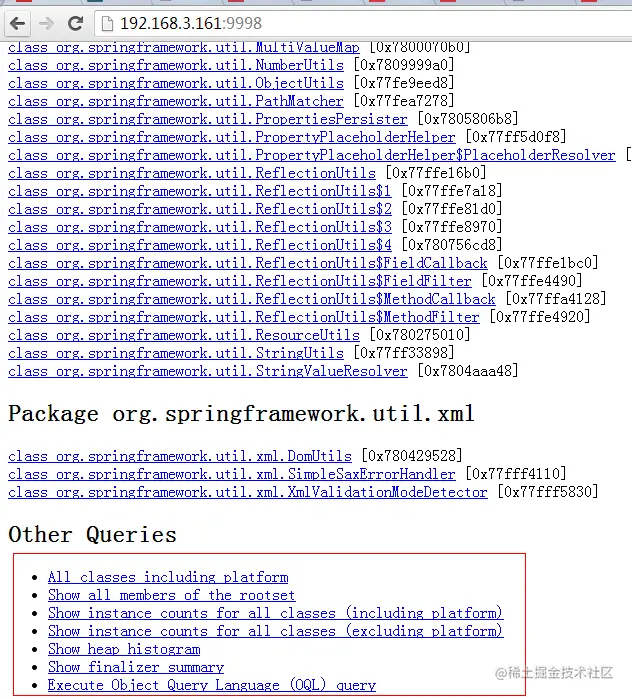This screenshot has width=632, height=699.
Task: Open the ReflectionUtils$FieldCallback class link
Action: (x=248, y=263)
